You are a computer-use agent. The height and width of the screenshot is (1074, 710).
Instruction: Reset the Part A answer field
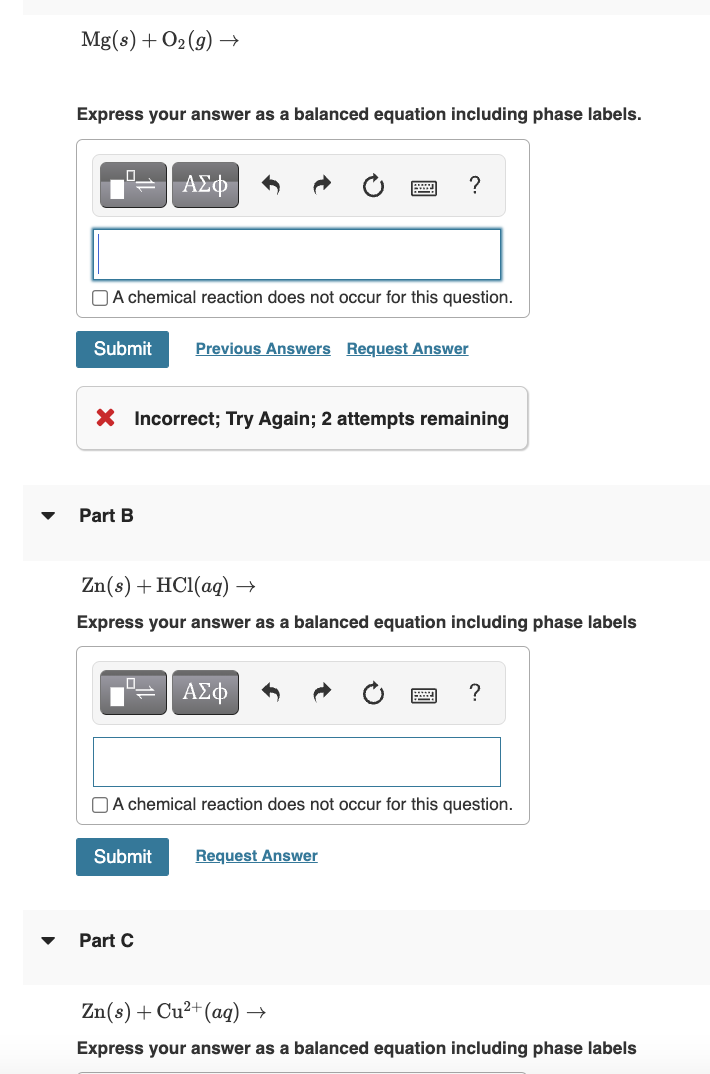coord(372,184)
